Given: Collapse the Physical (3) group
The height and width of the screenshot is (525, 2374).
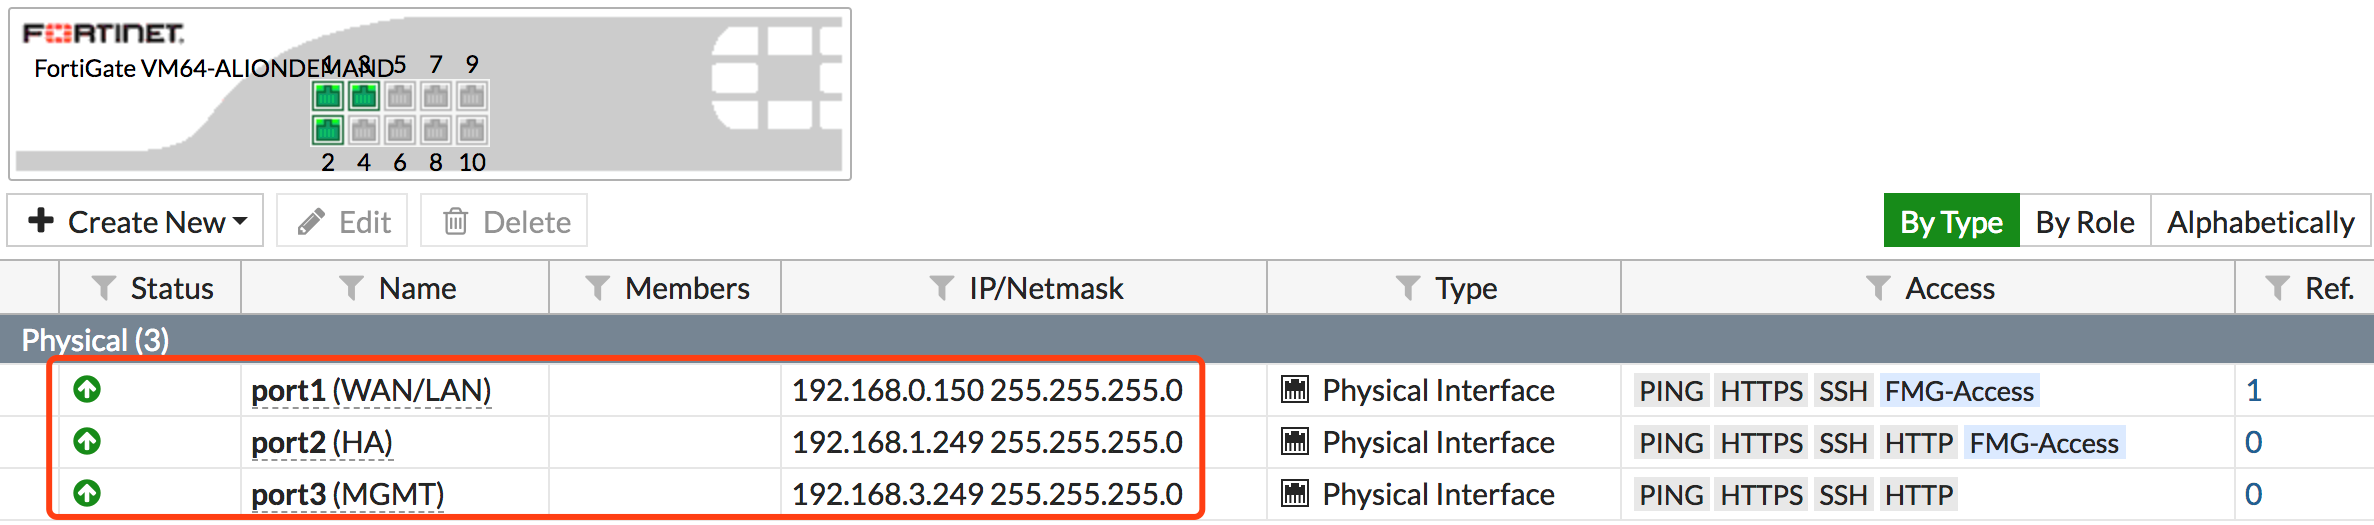Looking at the screenshot, I should (95, 340).
